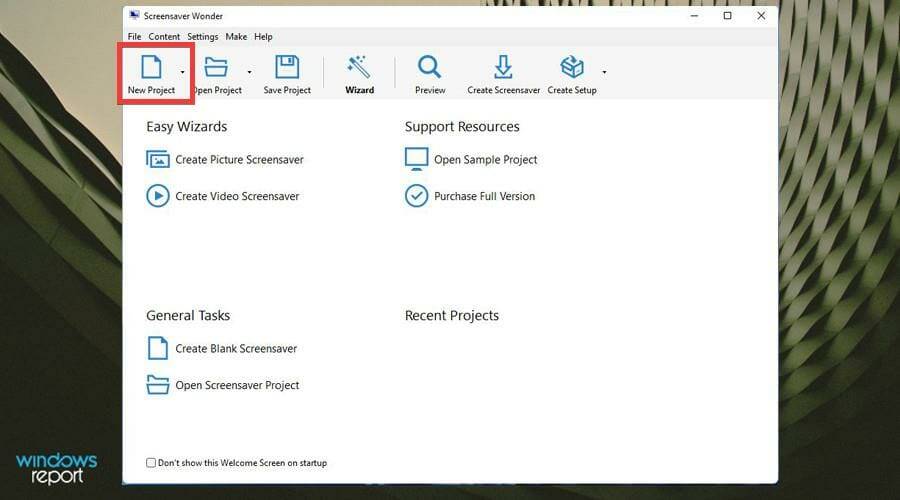
Task: Click the Open Sample Project link
Action: tap(486, 160)
